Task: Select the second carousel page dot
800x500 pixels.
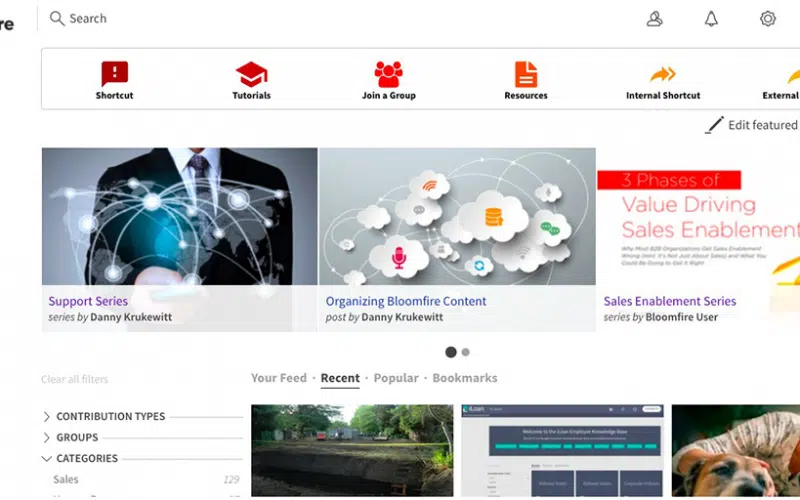Action: click(466, 352)
